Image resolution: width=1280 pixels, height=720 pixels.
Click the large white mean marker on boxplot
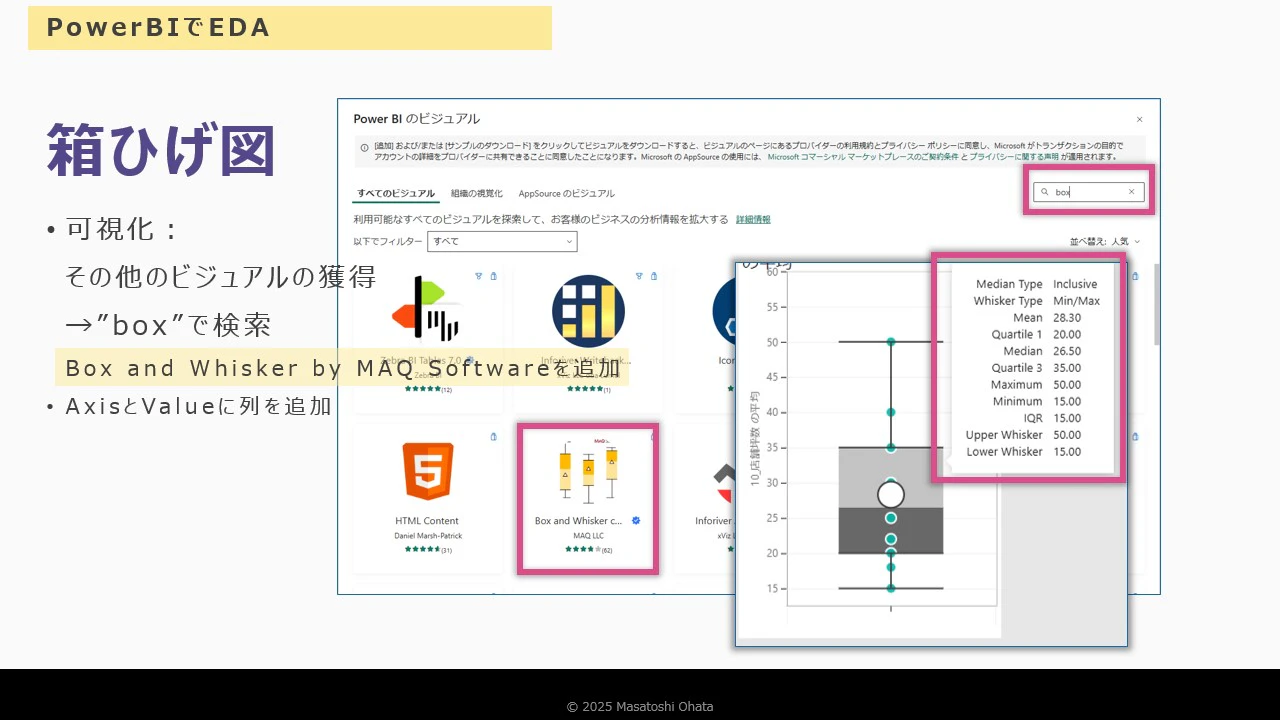[891, 494]
